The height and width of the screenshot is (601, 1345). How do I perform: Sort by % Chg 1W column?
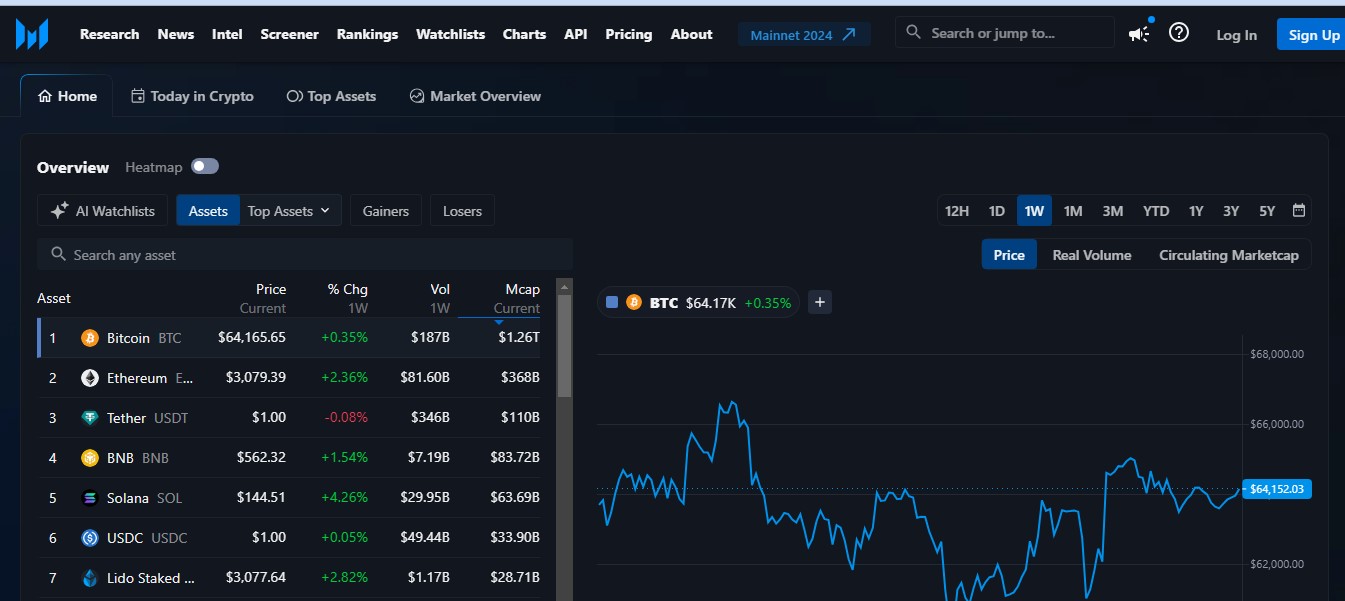[x=347, y=298]
